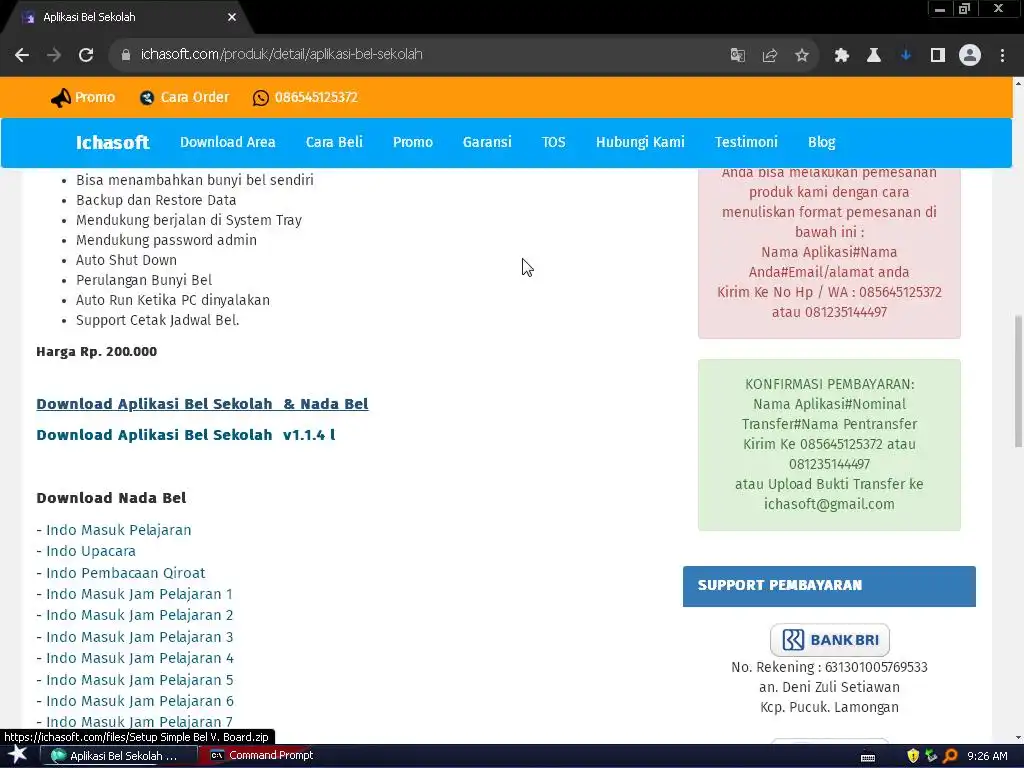1024x768 pixels.
Task: Click Support Cetak Jadwal Bel text
Action: (157, 320)
